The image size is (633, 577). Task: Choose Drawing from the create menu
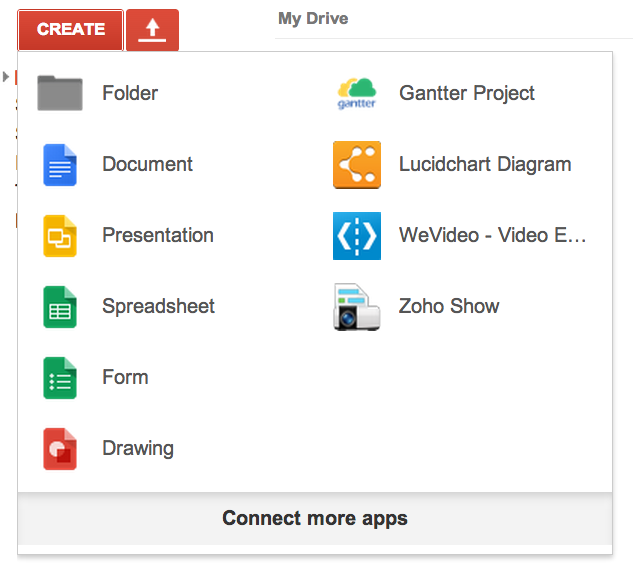coord(138,449)
